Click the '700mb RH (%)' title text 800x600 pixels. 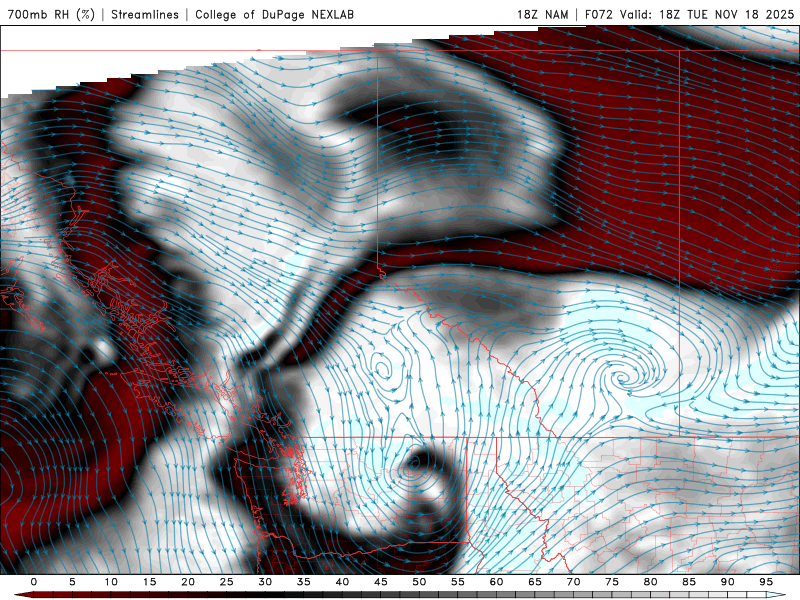click(51, 14)
